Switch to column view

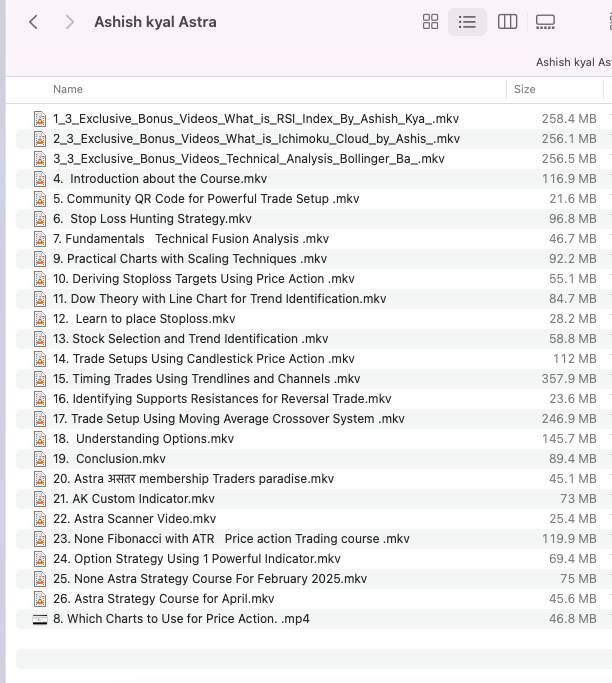click(x=507, y=22)
